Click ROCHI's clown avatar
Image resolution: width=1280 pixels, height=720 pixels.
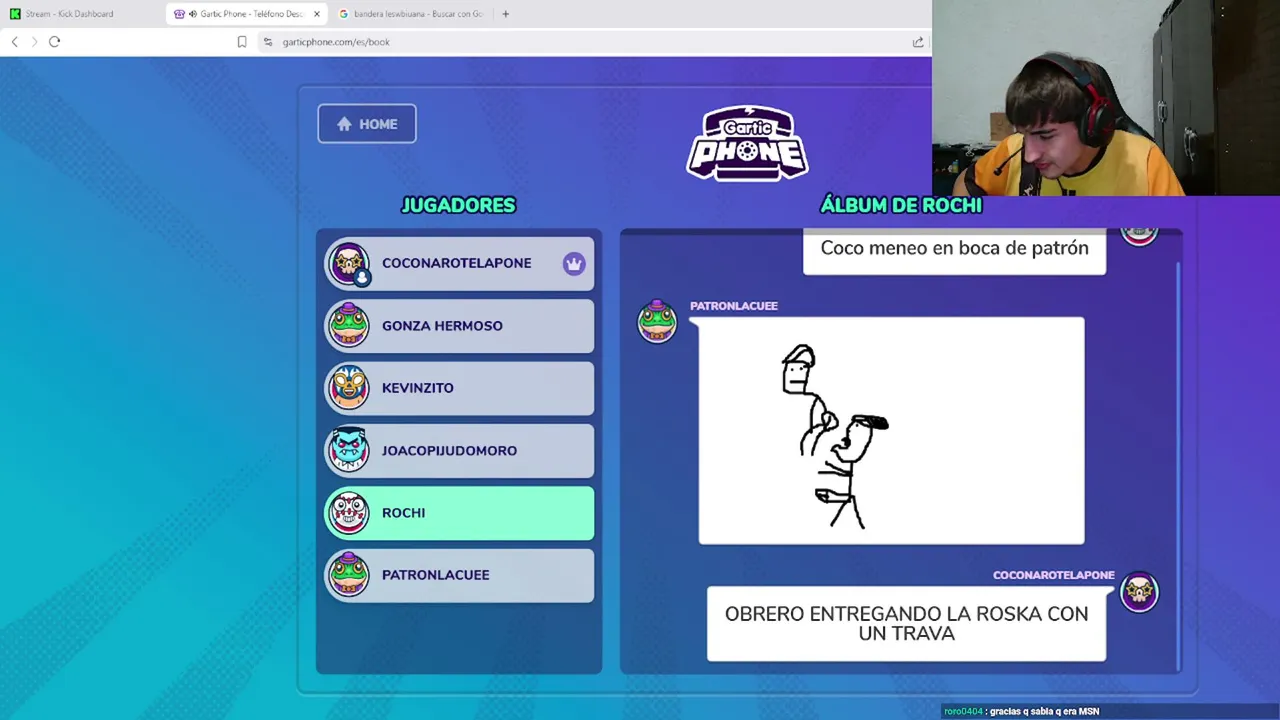pos(349,513)
